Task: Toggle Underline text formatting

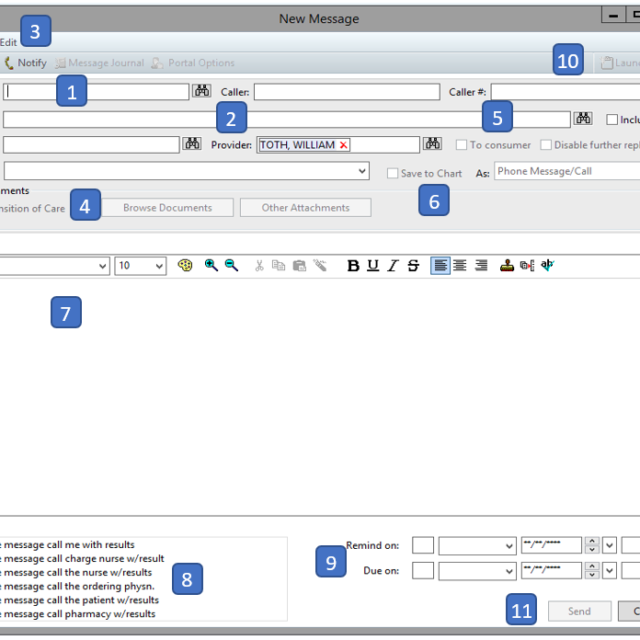Action: coord(373,266)
